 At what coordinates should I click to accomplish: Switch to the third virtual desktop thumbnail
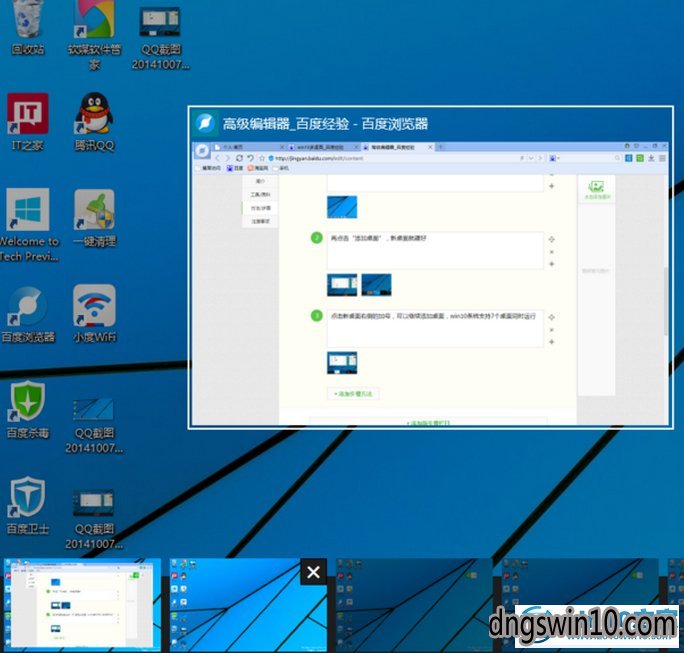pyautogui.click(x=414, y=605)
